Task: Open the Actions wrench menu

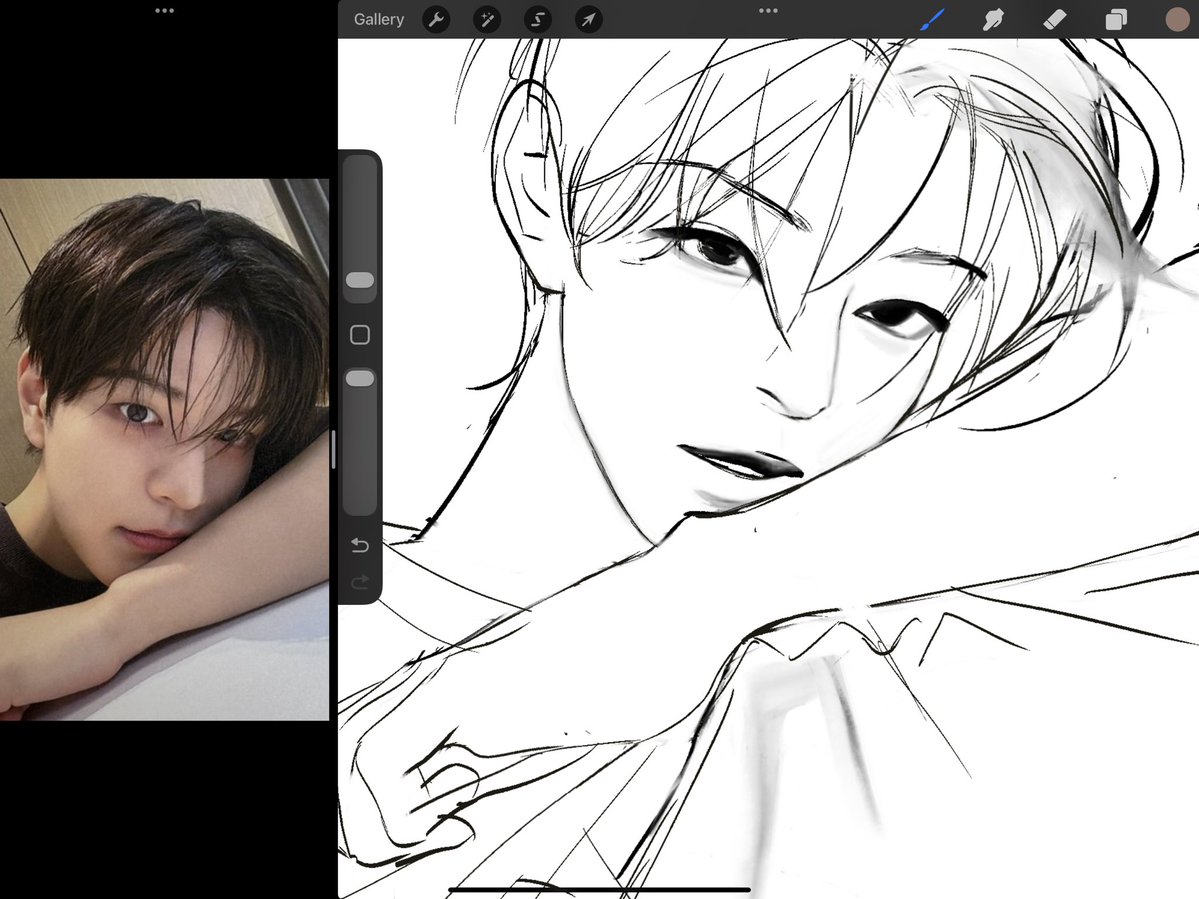Action: 437,19
